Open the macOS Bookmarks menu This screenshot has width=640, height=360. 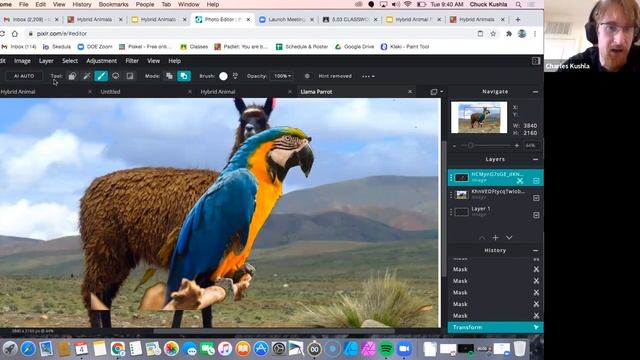pyautogui.click(x=113, y=4)
